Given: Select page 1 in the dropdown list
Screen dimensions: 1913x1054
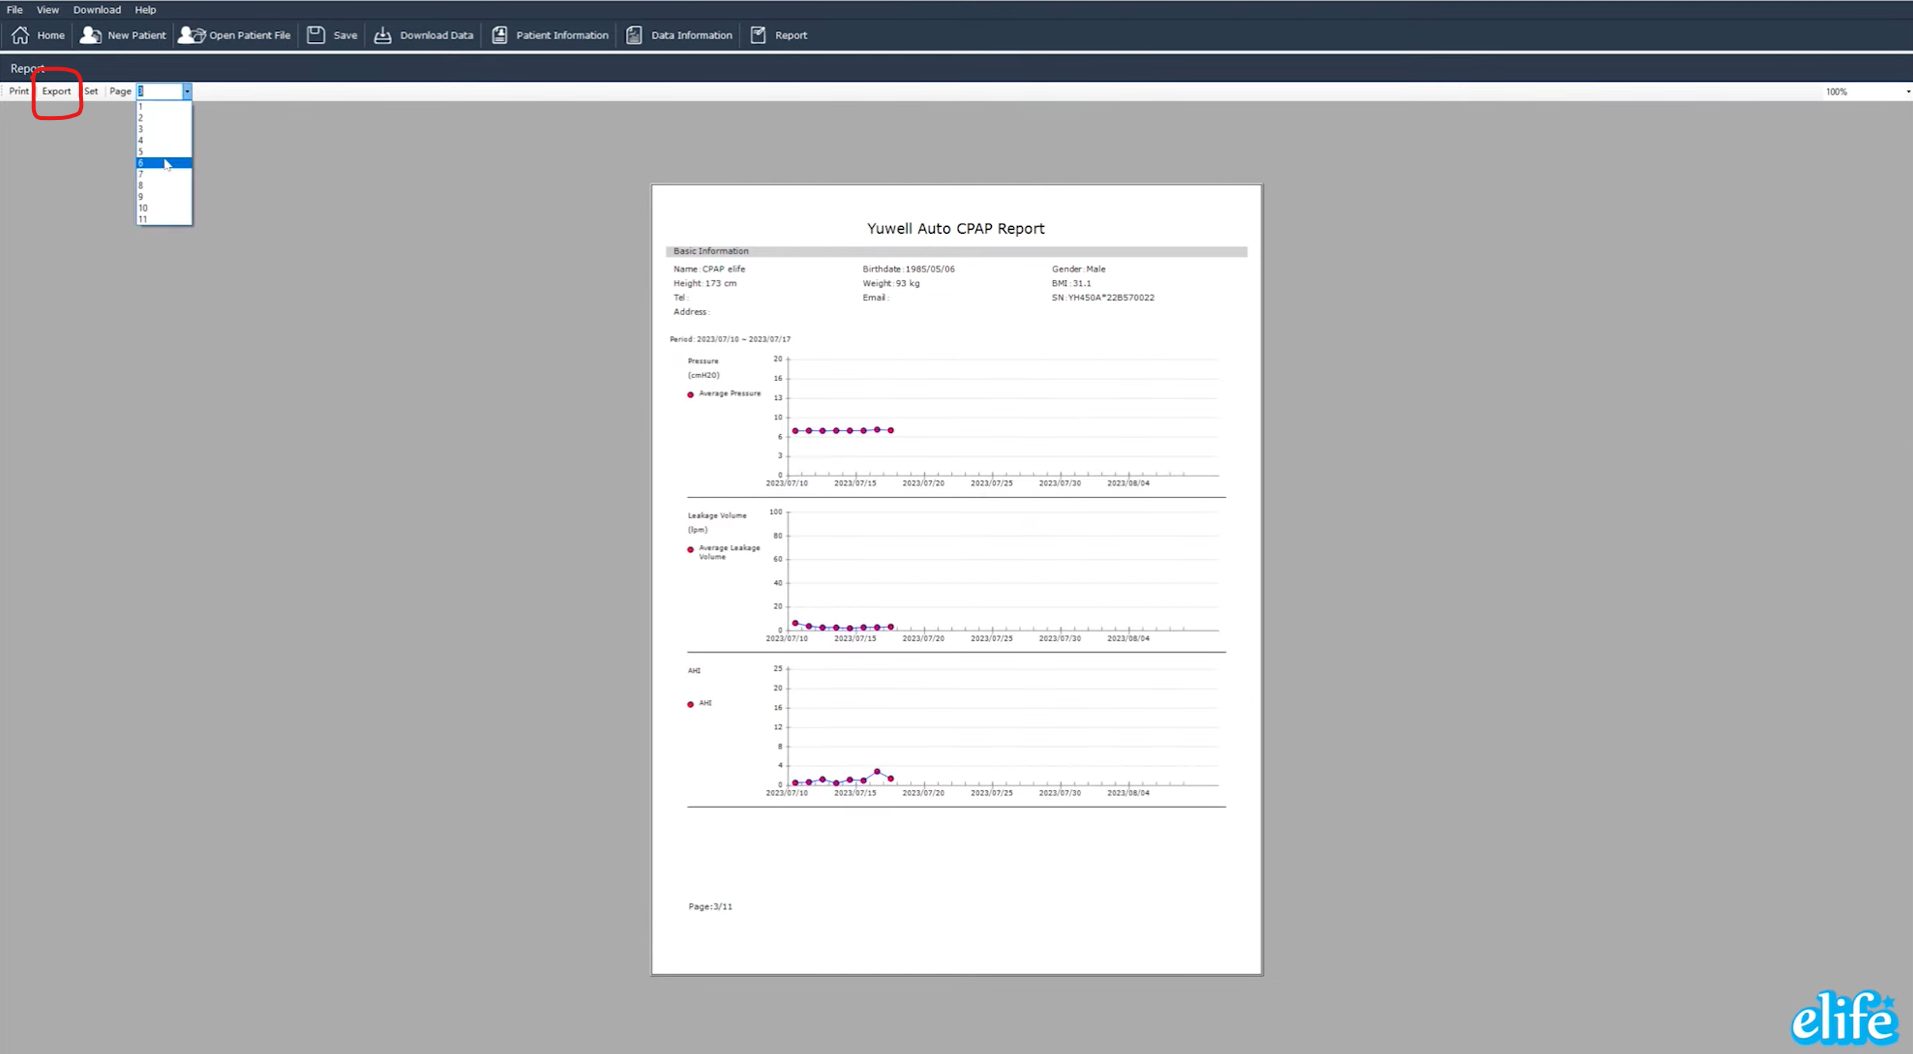Looking at the screenshot, I should pyautogui.click(x=164, y=106).
